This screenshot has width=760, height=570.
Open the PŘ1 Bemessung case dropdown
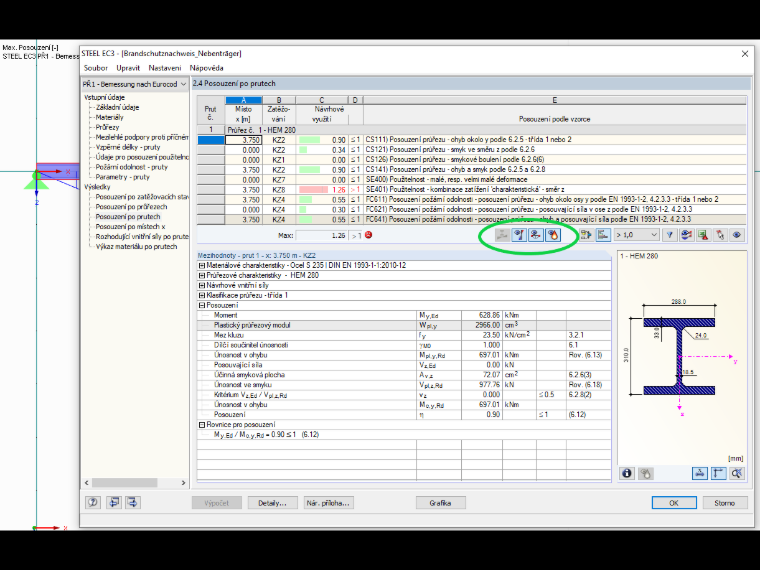click(134, 84)
